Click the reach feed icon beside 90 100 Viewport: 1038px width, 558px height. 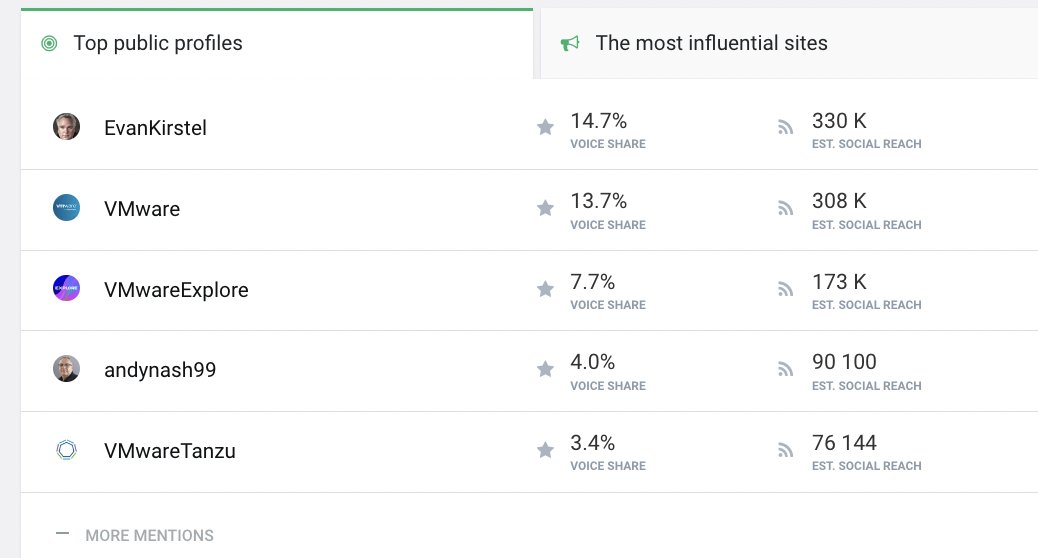point(785,369)
